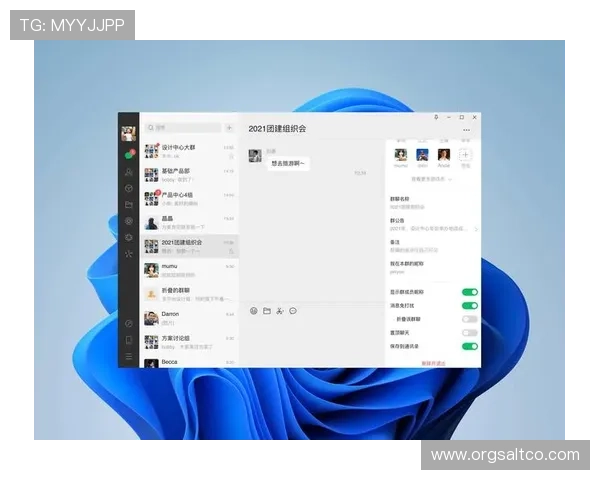Expand 查看更多群成员 member list
Screen dimensions: 600x480
(431, 179)
